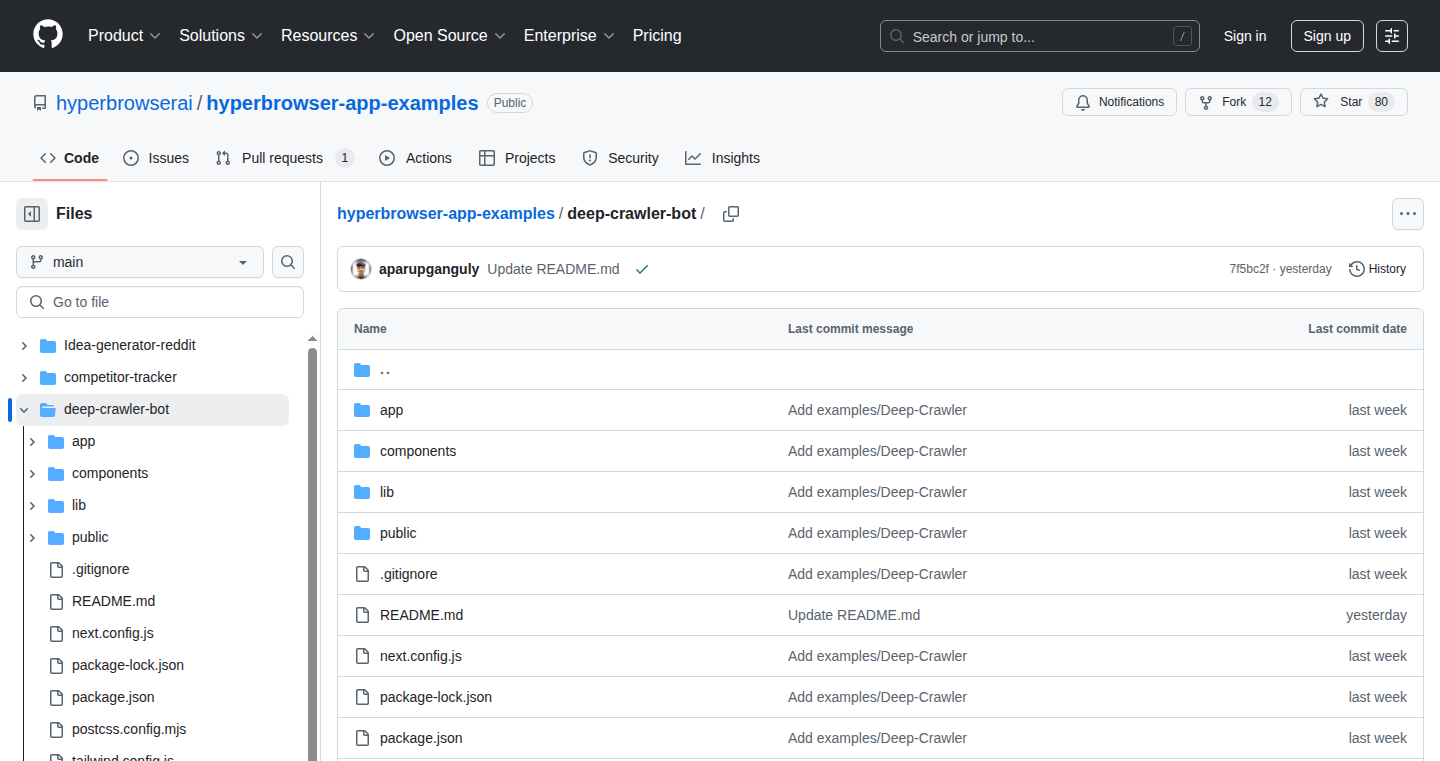Go to the GitHub homepage logo
This screenshot has height=761, width=1440.
coord(48,35)
